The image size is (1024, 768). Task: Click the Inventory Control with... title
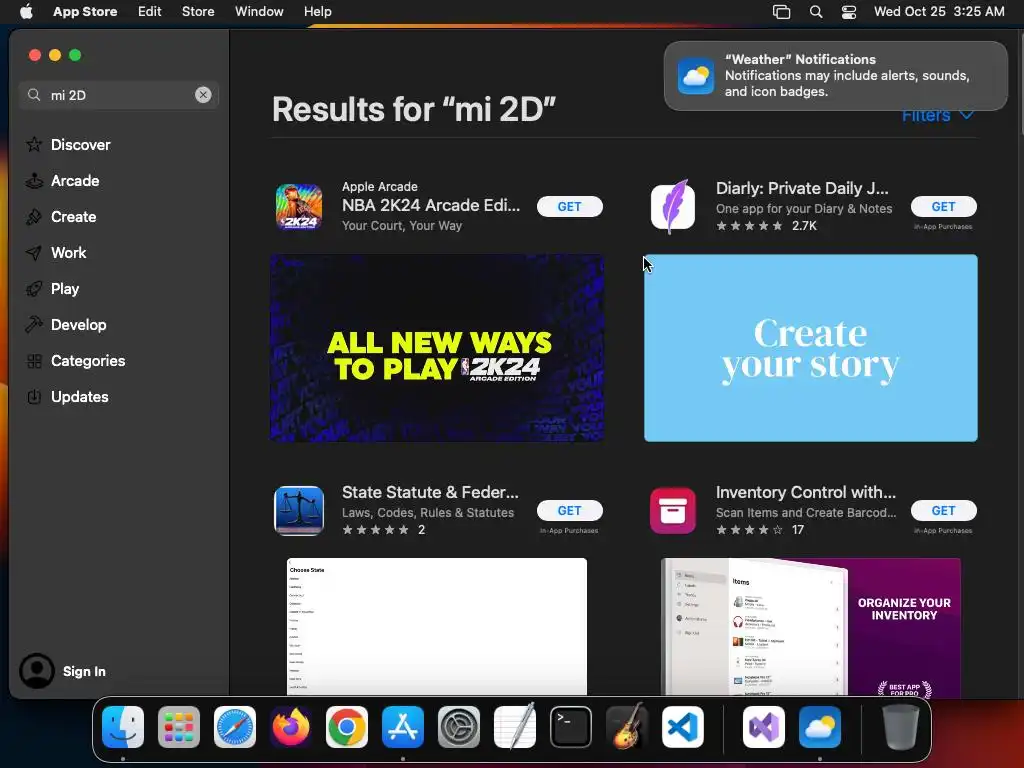pyautogui.click(x=806, y=492)
